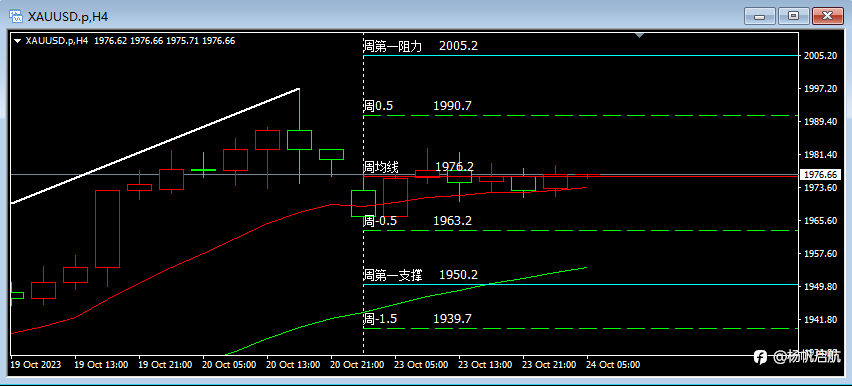Click the 20 Oct 05:00 time label

coord(229,364)
